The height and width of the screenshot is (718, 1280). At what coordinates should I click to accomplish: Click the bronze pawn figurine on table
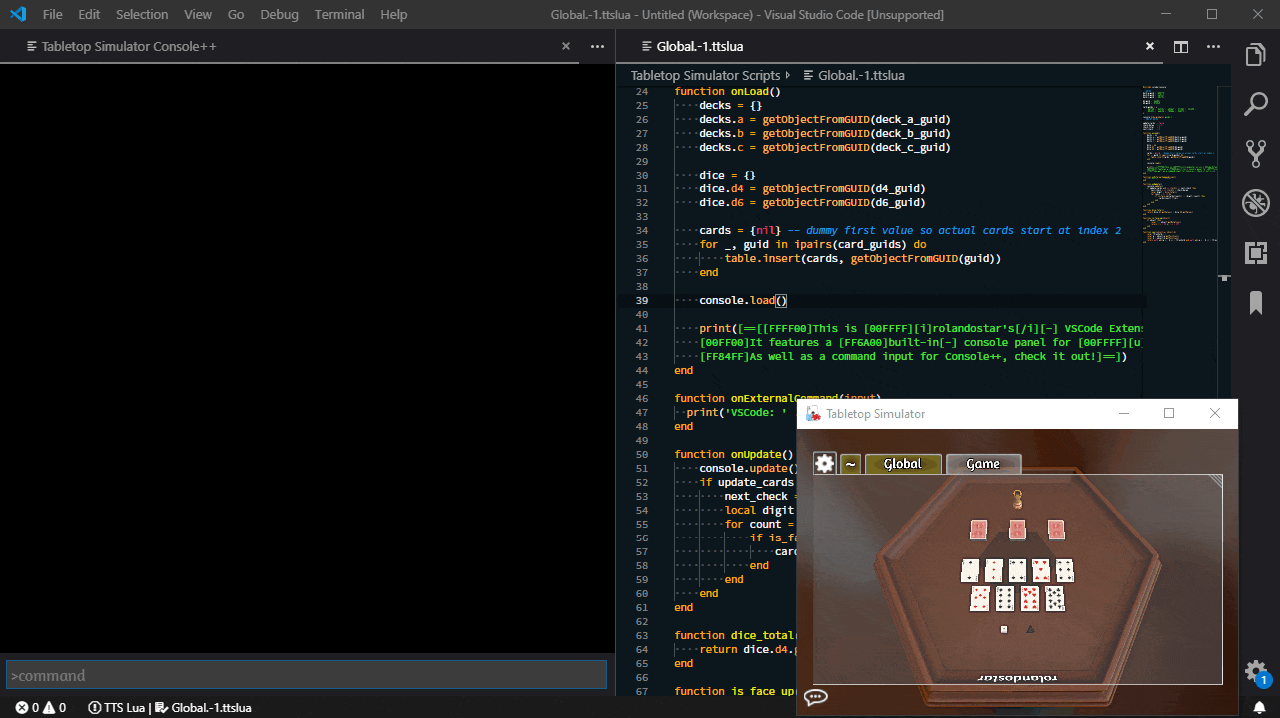point(1017,497)
